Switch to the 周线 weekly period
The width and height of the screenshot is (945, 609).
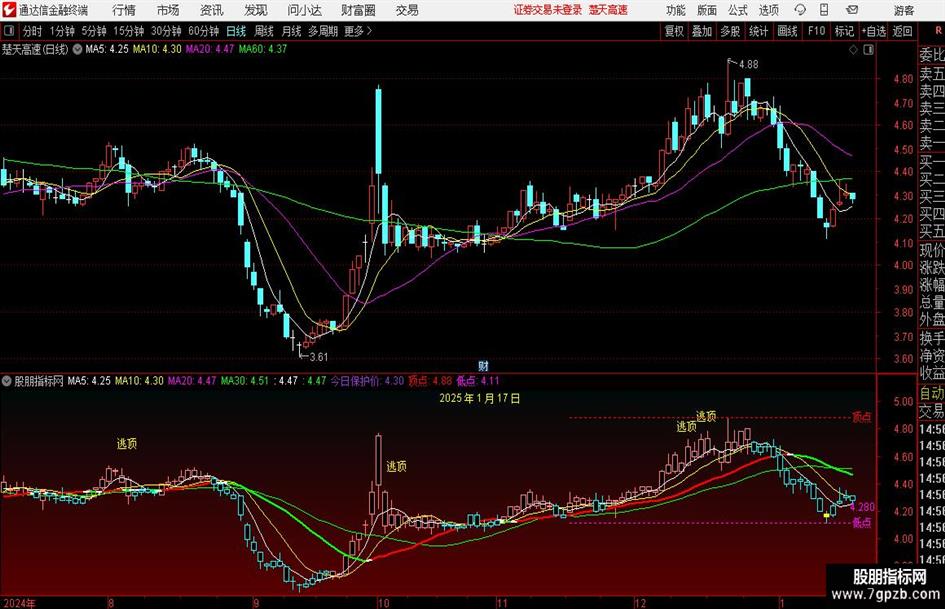(264, 31)
